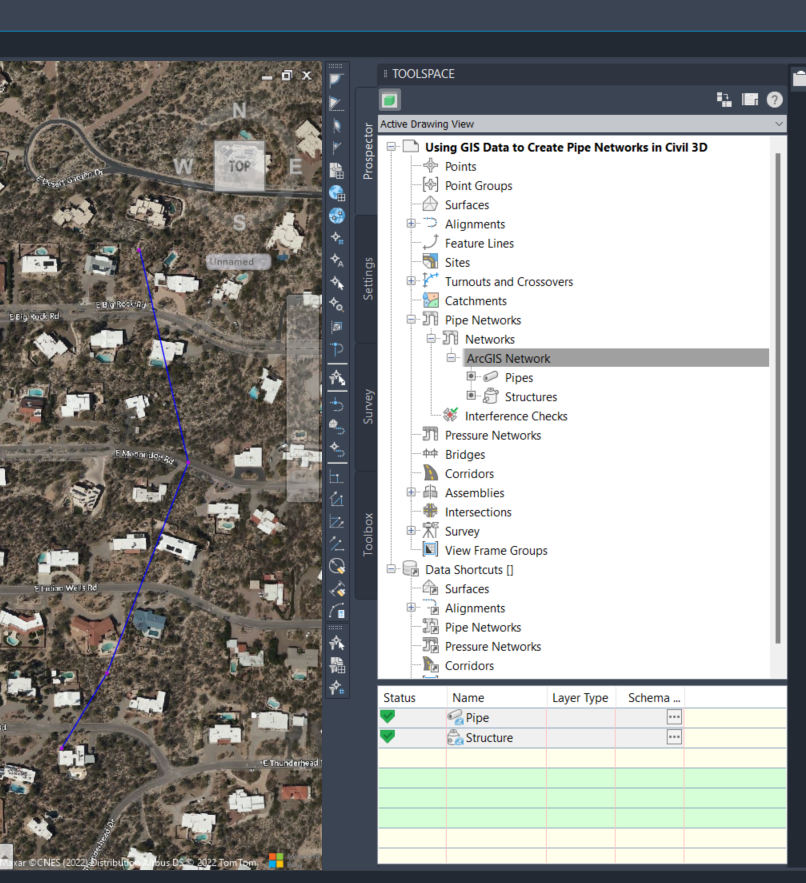
Task: Click the TOP face of the ViewCube
Action: click(x=239, y=166)
